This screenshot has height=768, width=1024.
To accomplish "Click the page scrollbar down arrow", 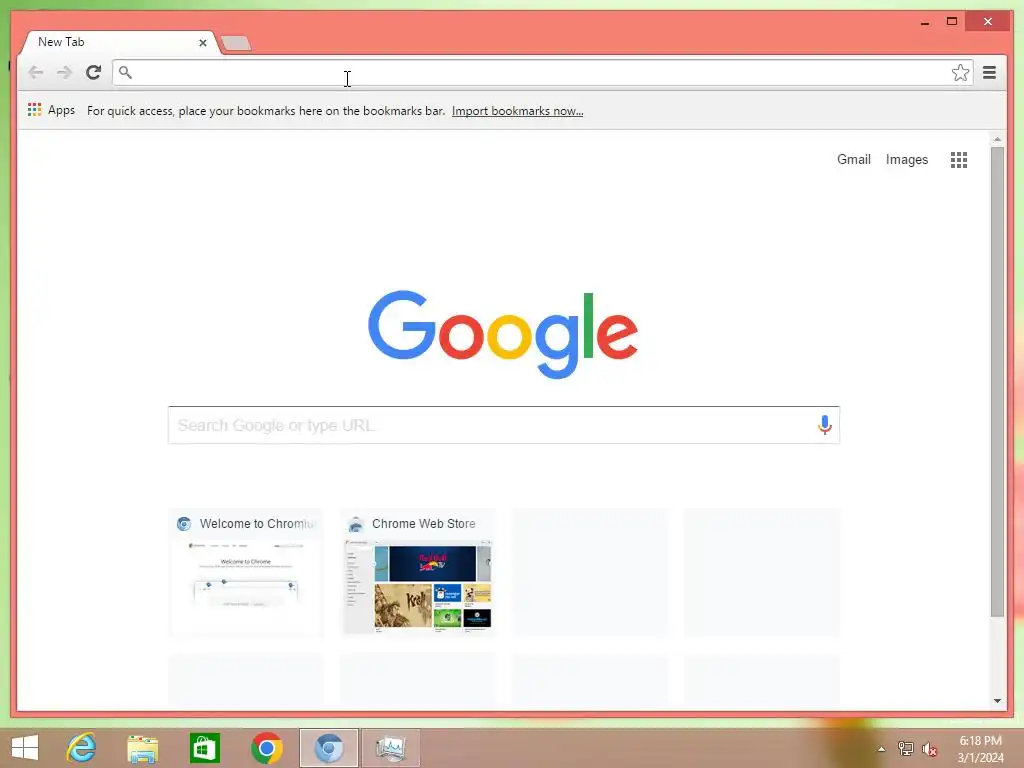I will 997,701.
